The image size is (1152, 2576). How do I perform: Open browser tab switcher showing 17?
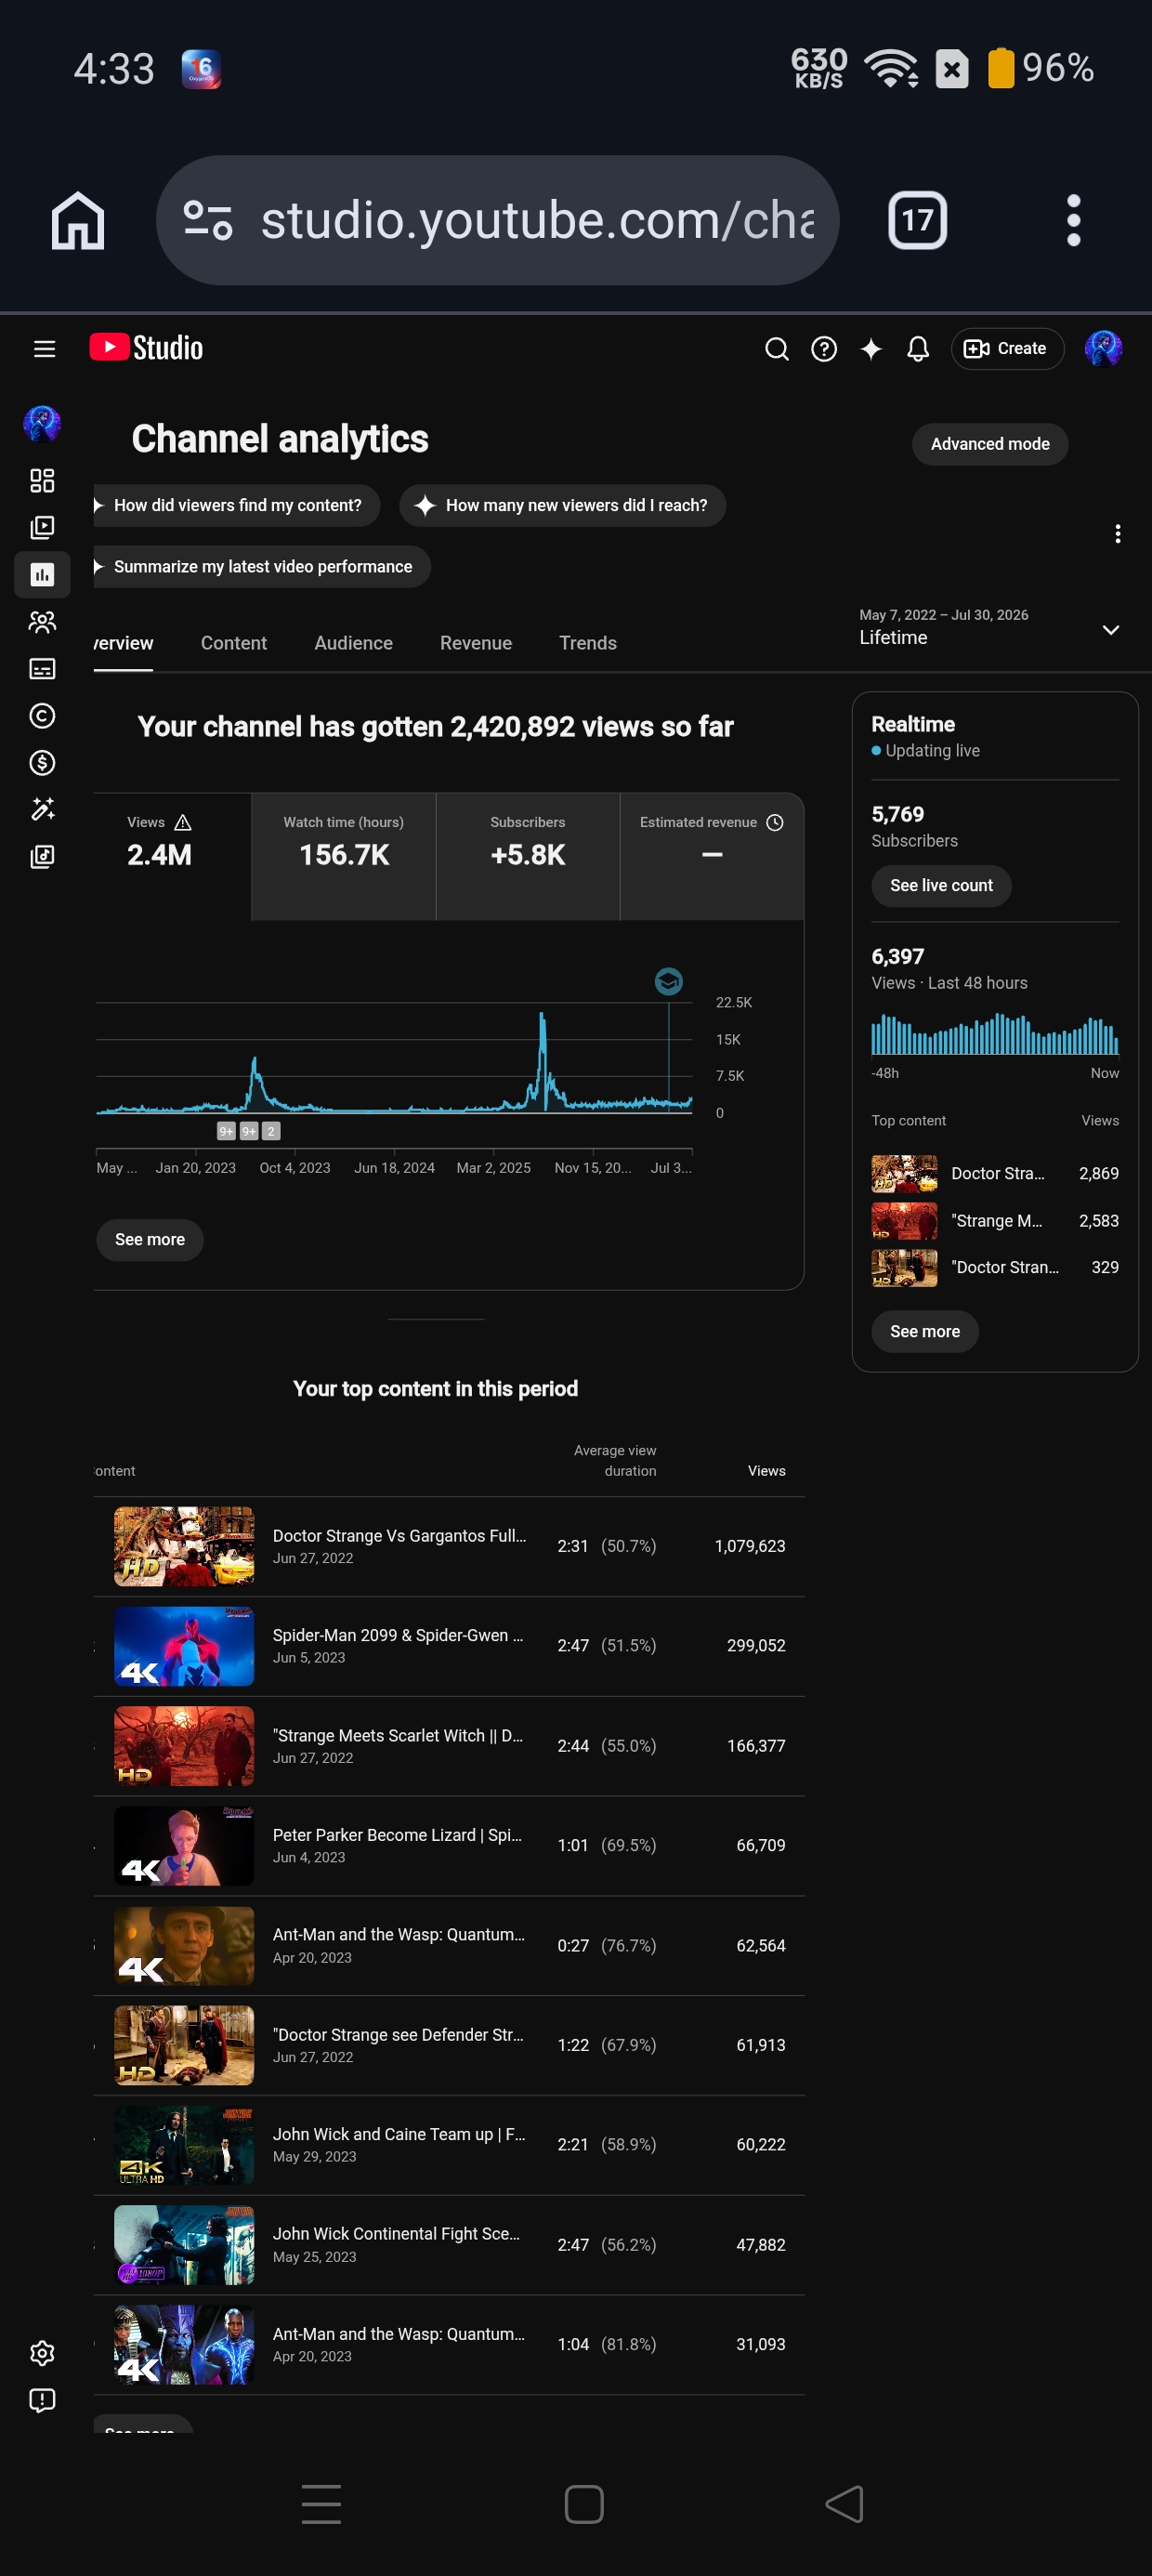click(x=917, y=220)
